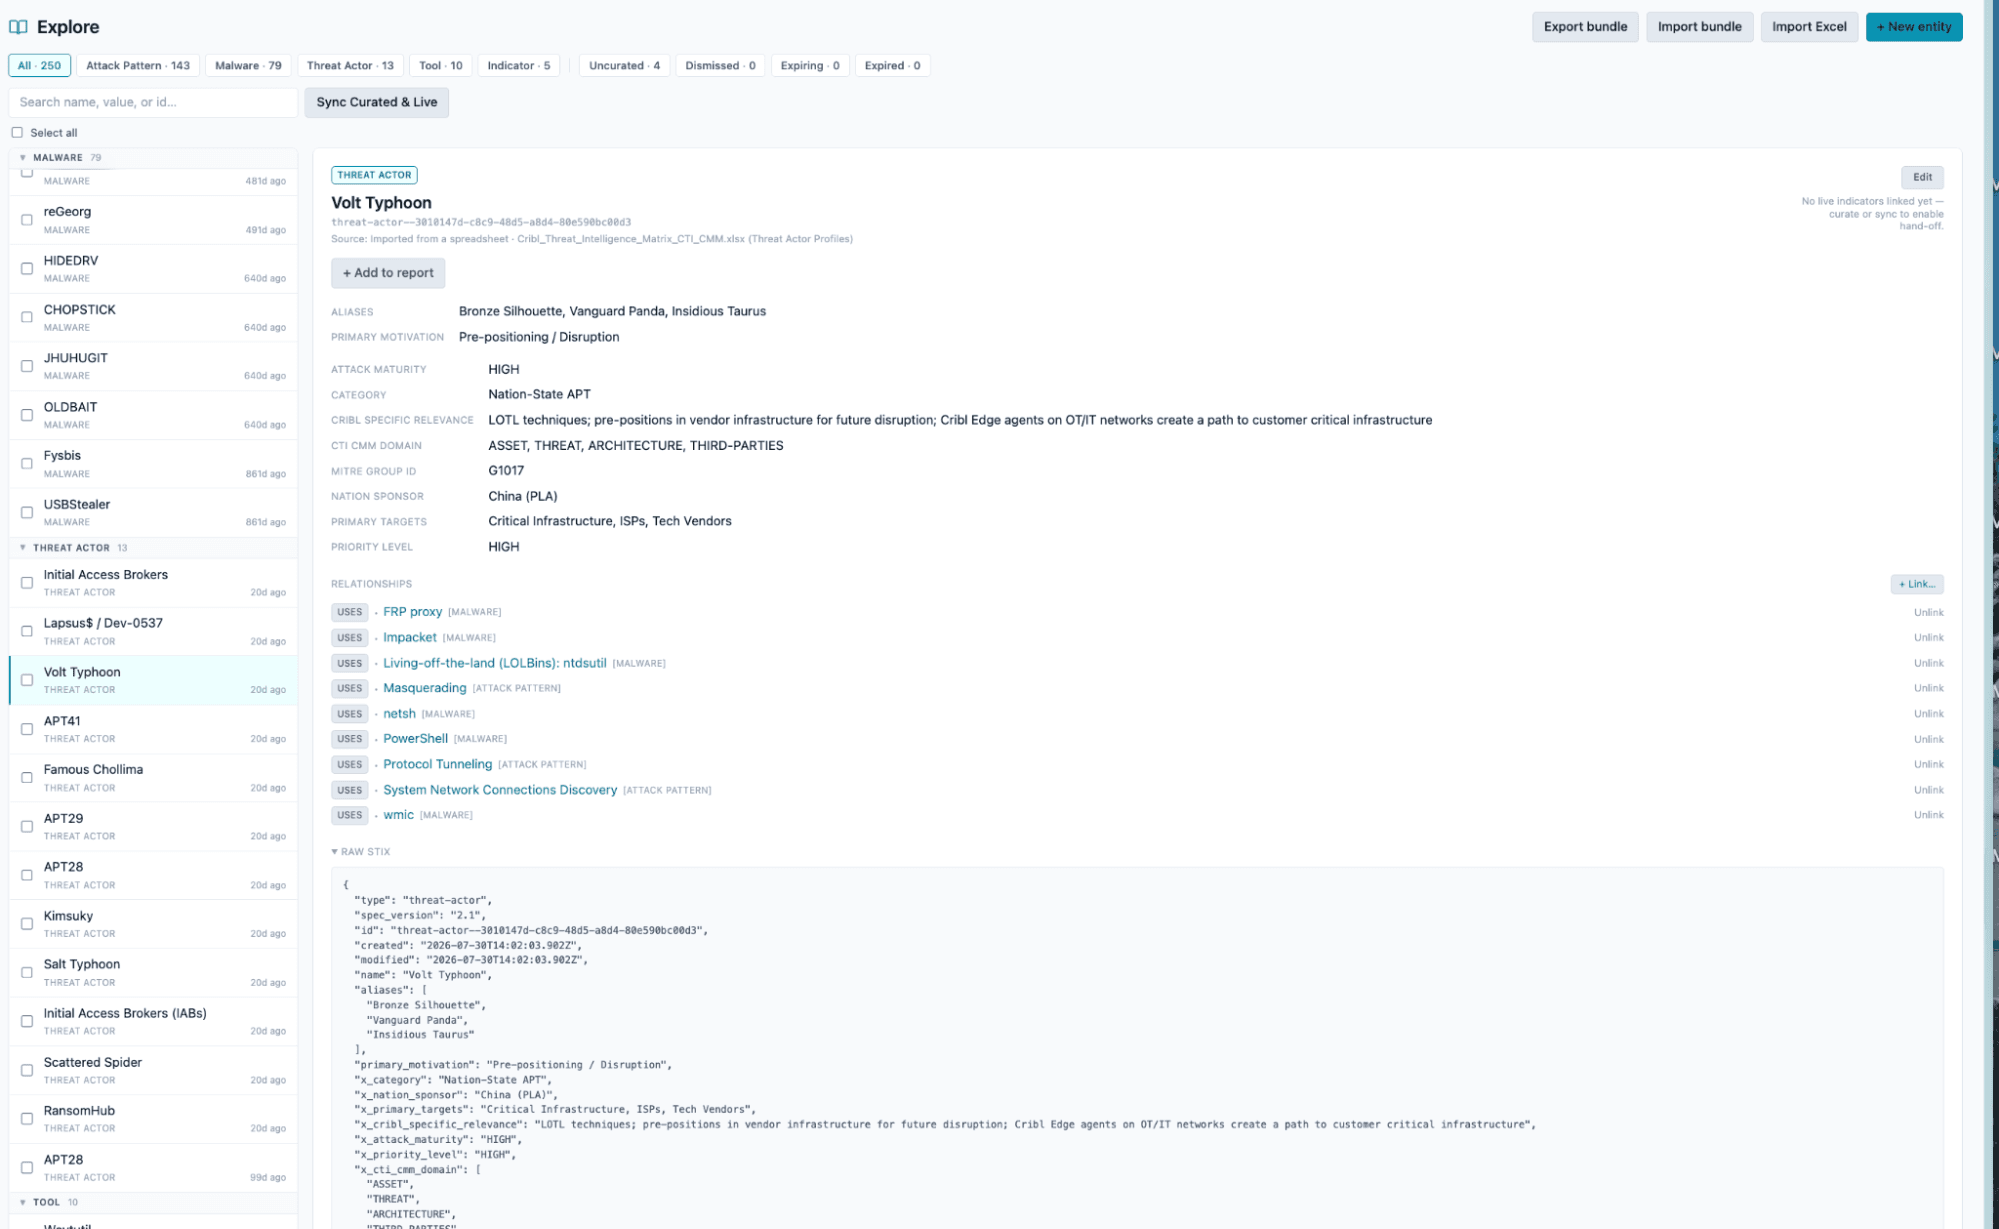The height and width of the screenshot is (1229, 1999).
Task: Filter by All 250 entities
Action: 39,66
